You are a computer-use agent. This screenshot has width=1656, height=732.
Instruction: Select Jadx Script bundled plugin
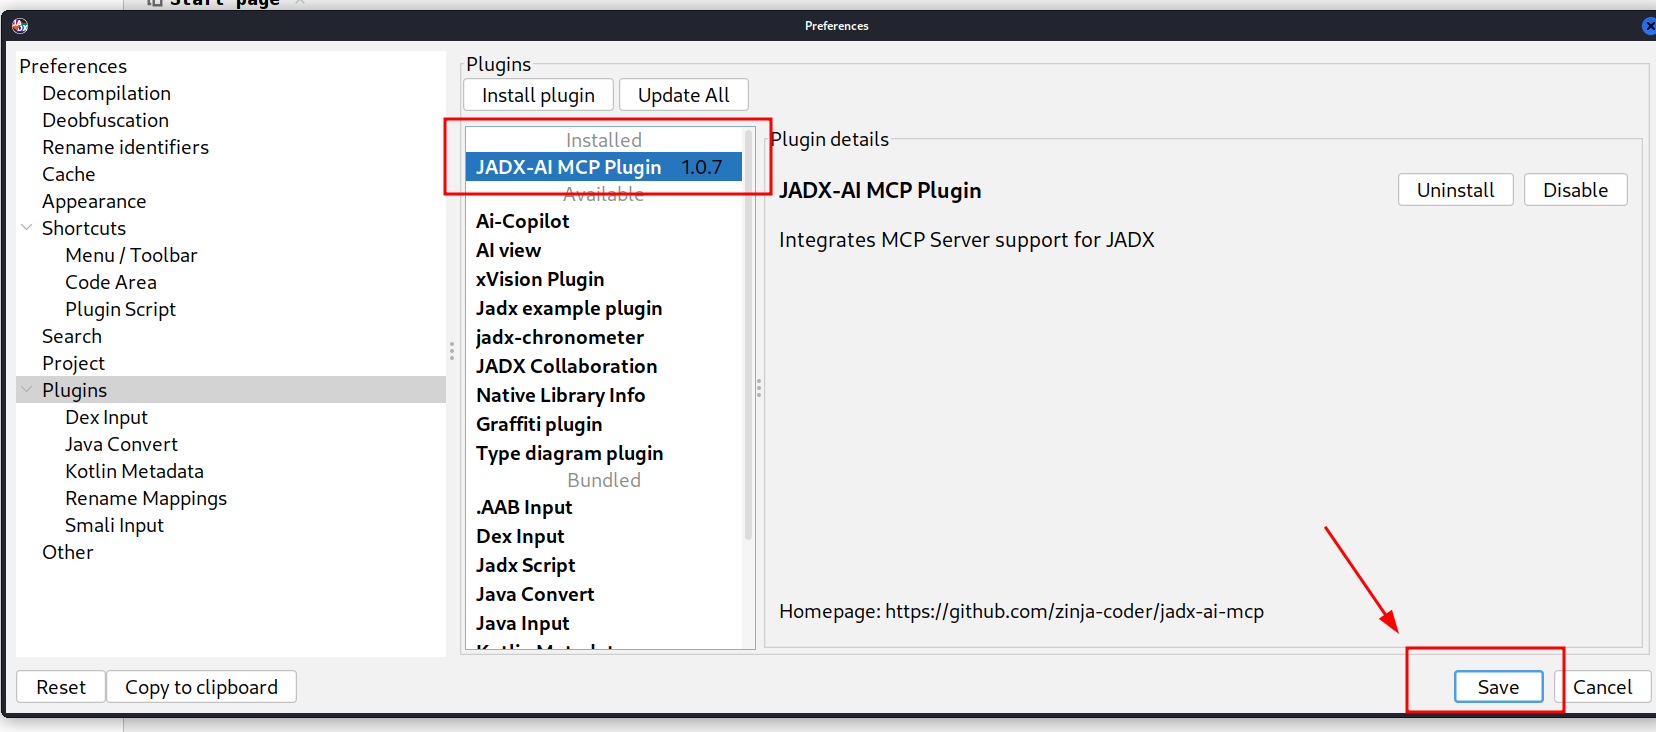pos(604,565)
